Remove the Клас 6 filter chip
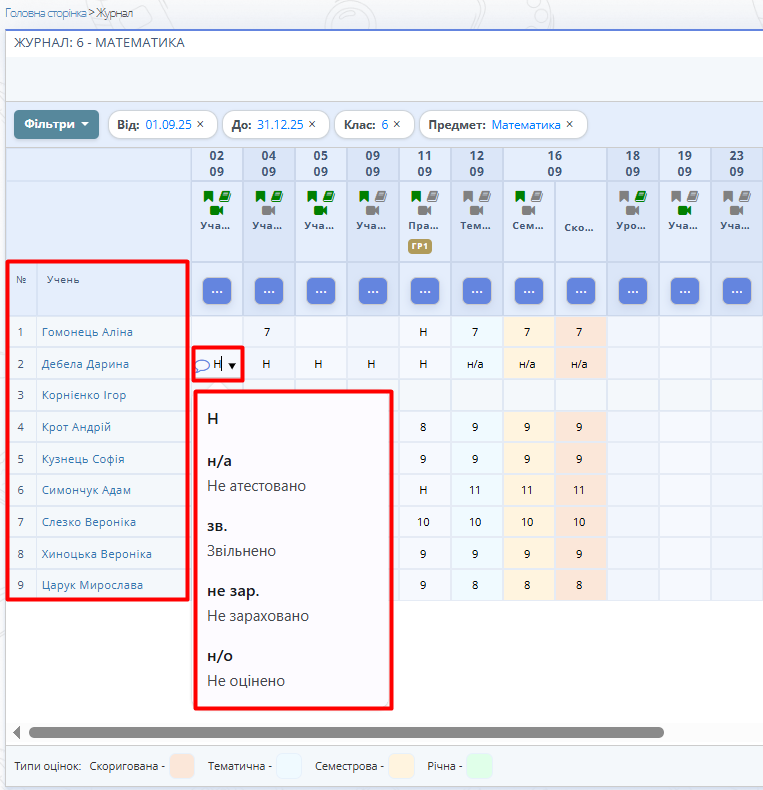763x790 pixels. coord(396,125)
